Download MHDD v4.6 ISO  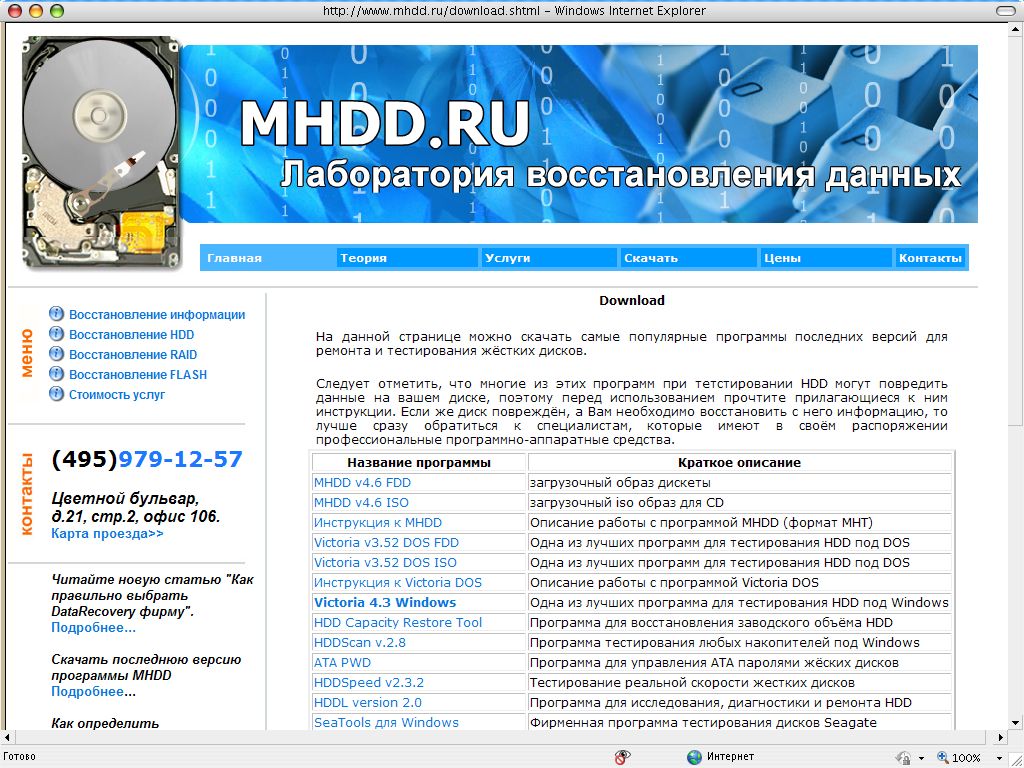360,503
